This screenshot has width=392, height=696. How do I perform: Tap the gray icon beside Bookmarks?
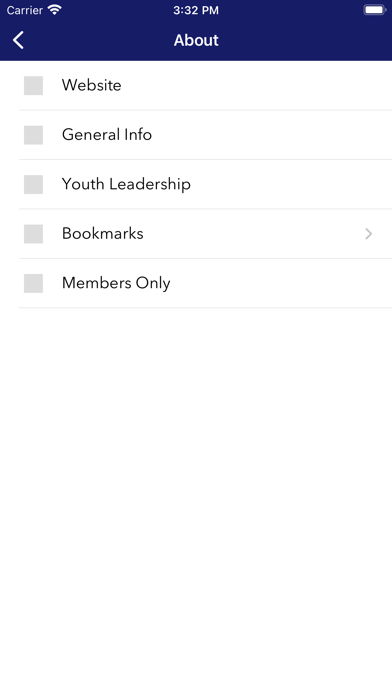click(x=33, y=234)
